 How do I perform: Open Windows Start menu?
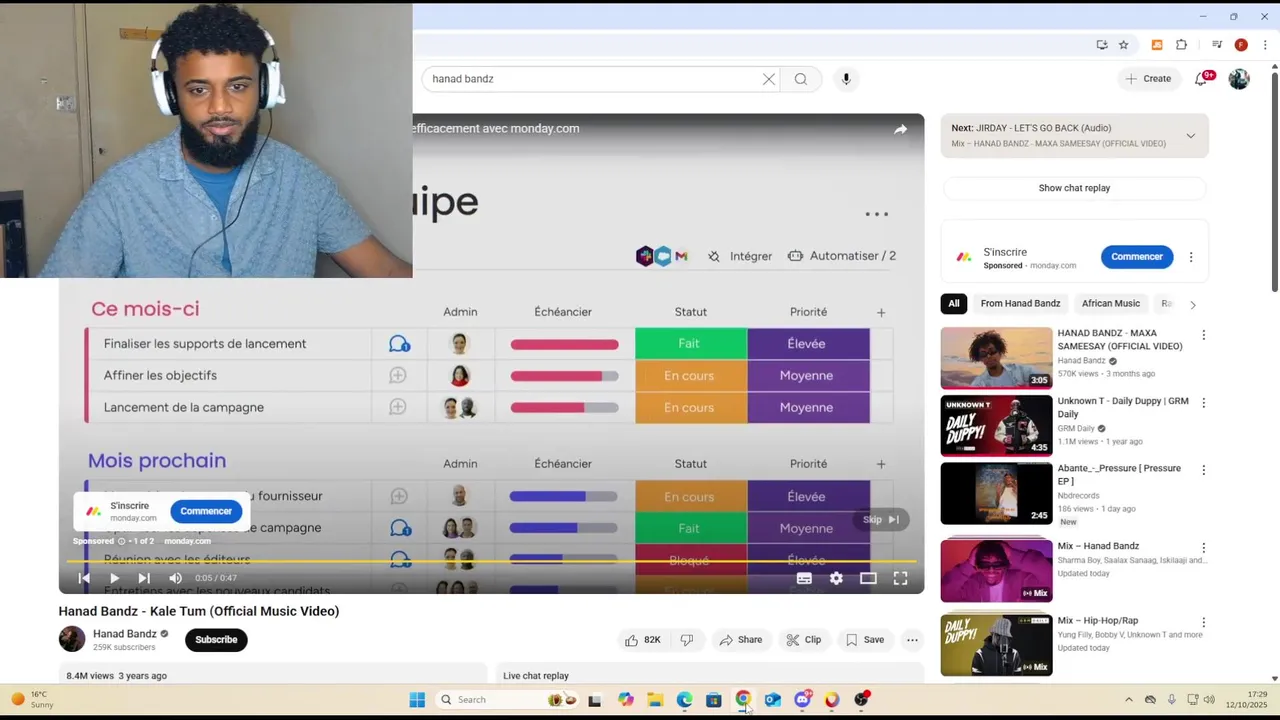pyautogui.click(x=417, y=700)
